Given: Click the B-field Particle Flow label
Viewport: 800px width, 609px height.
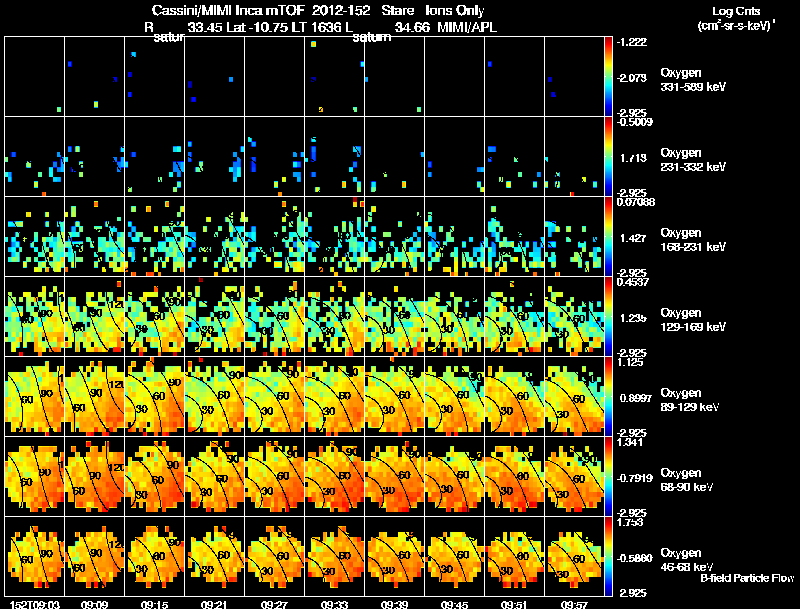Looking at the screenshot, I should click(747, 578).
